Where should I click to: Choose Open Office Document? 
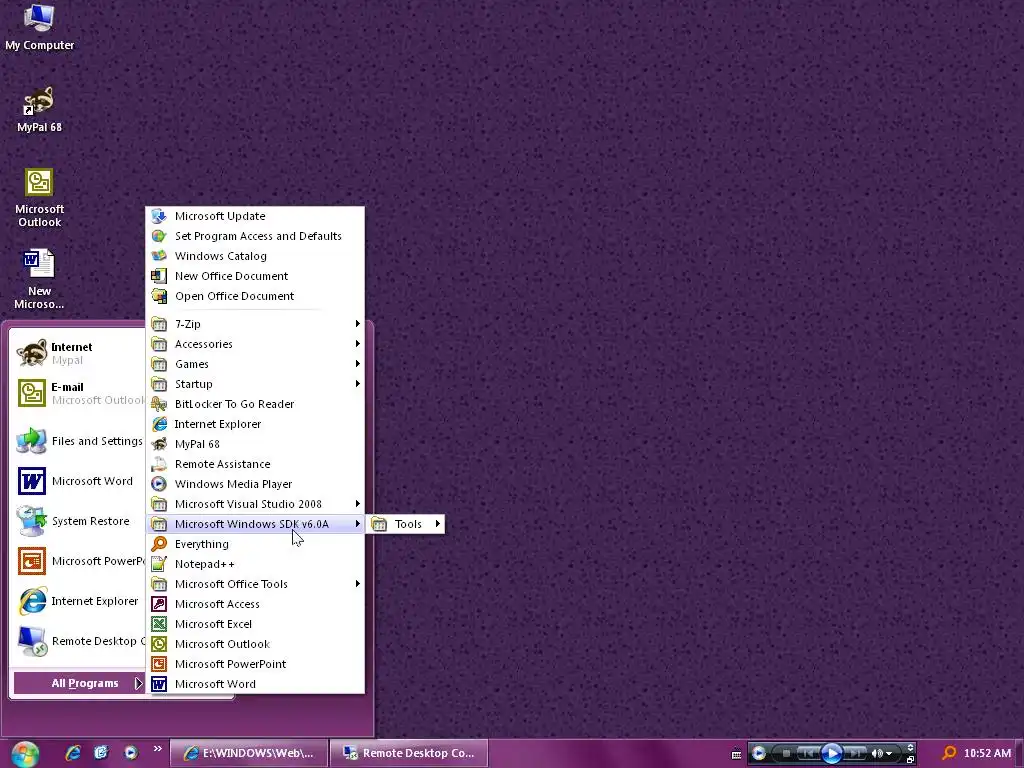click(x=255, y=296)
